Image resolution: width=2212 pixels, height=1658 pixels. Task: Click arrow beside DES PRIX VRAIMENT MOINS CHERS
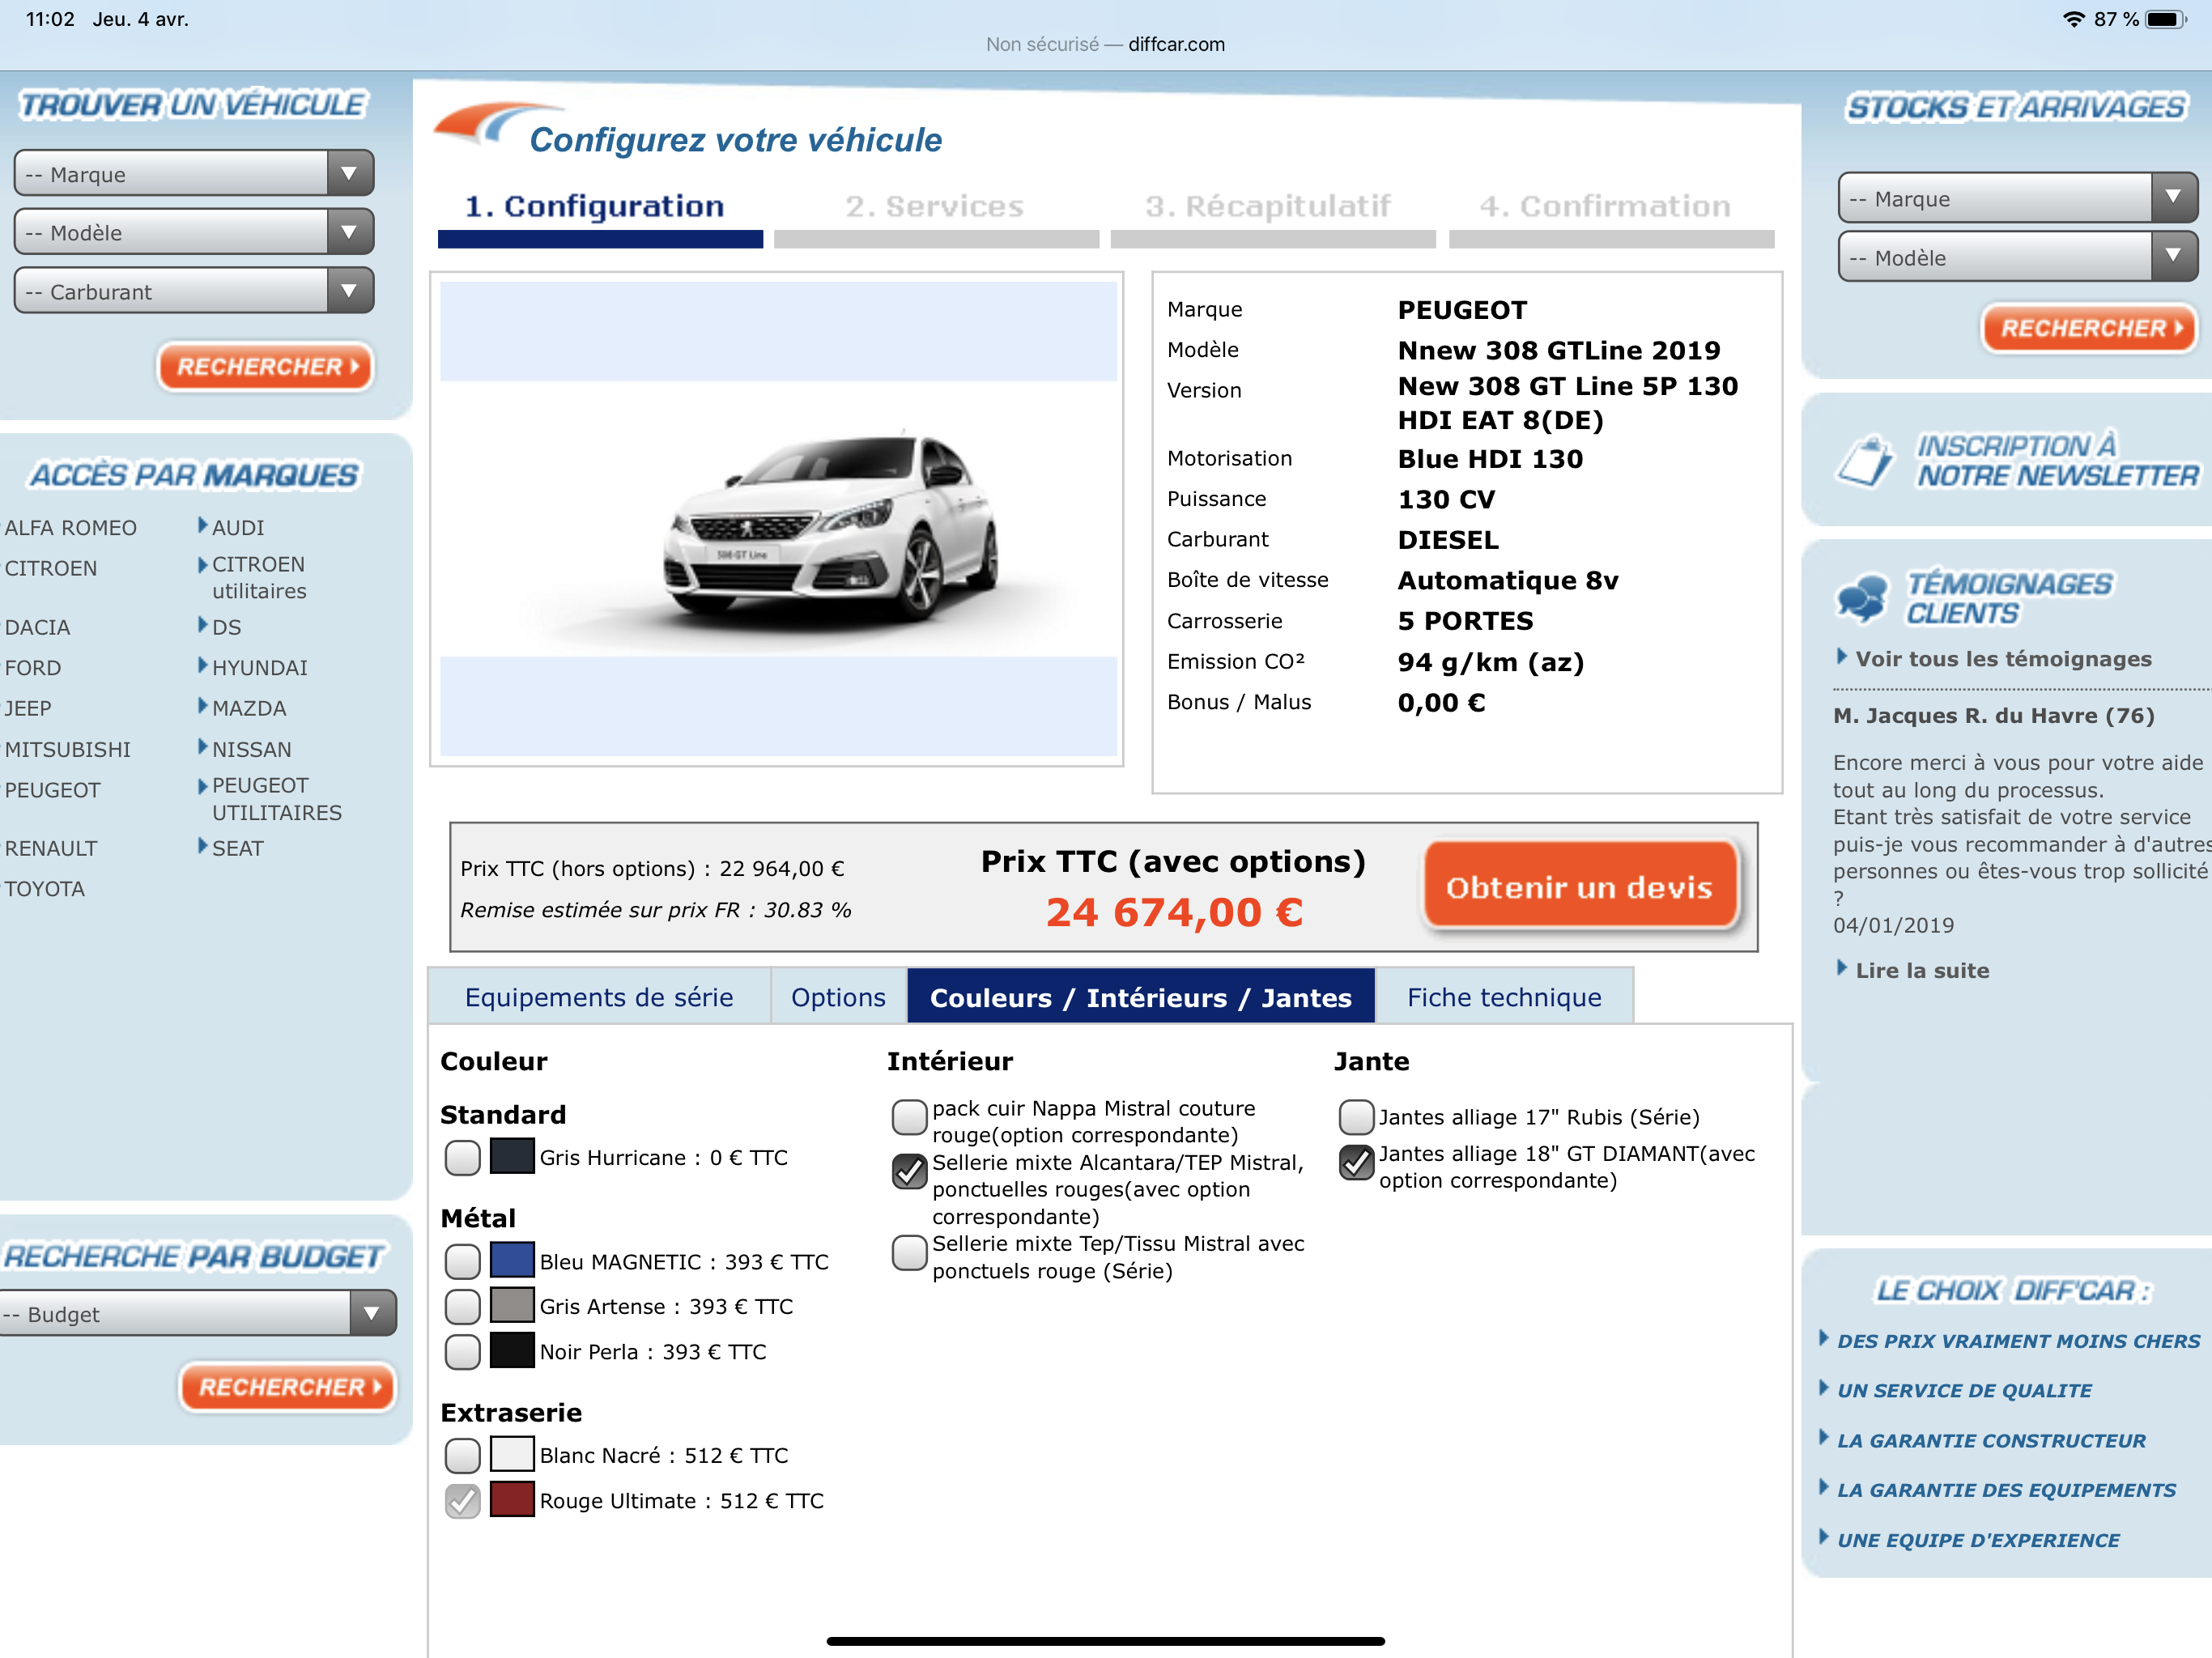click(1824, 1339)
